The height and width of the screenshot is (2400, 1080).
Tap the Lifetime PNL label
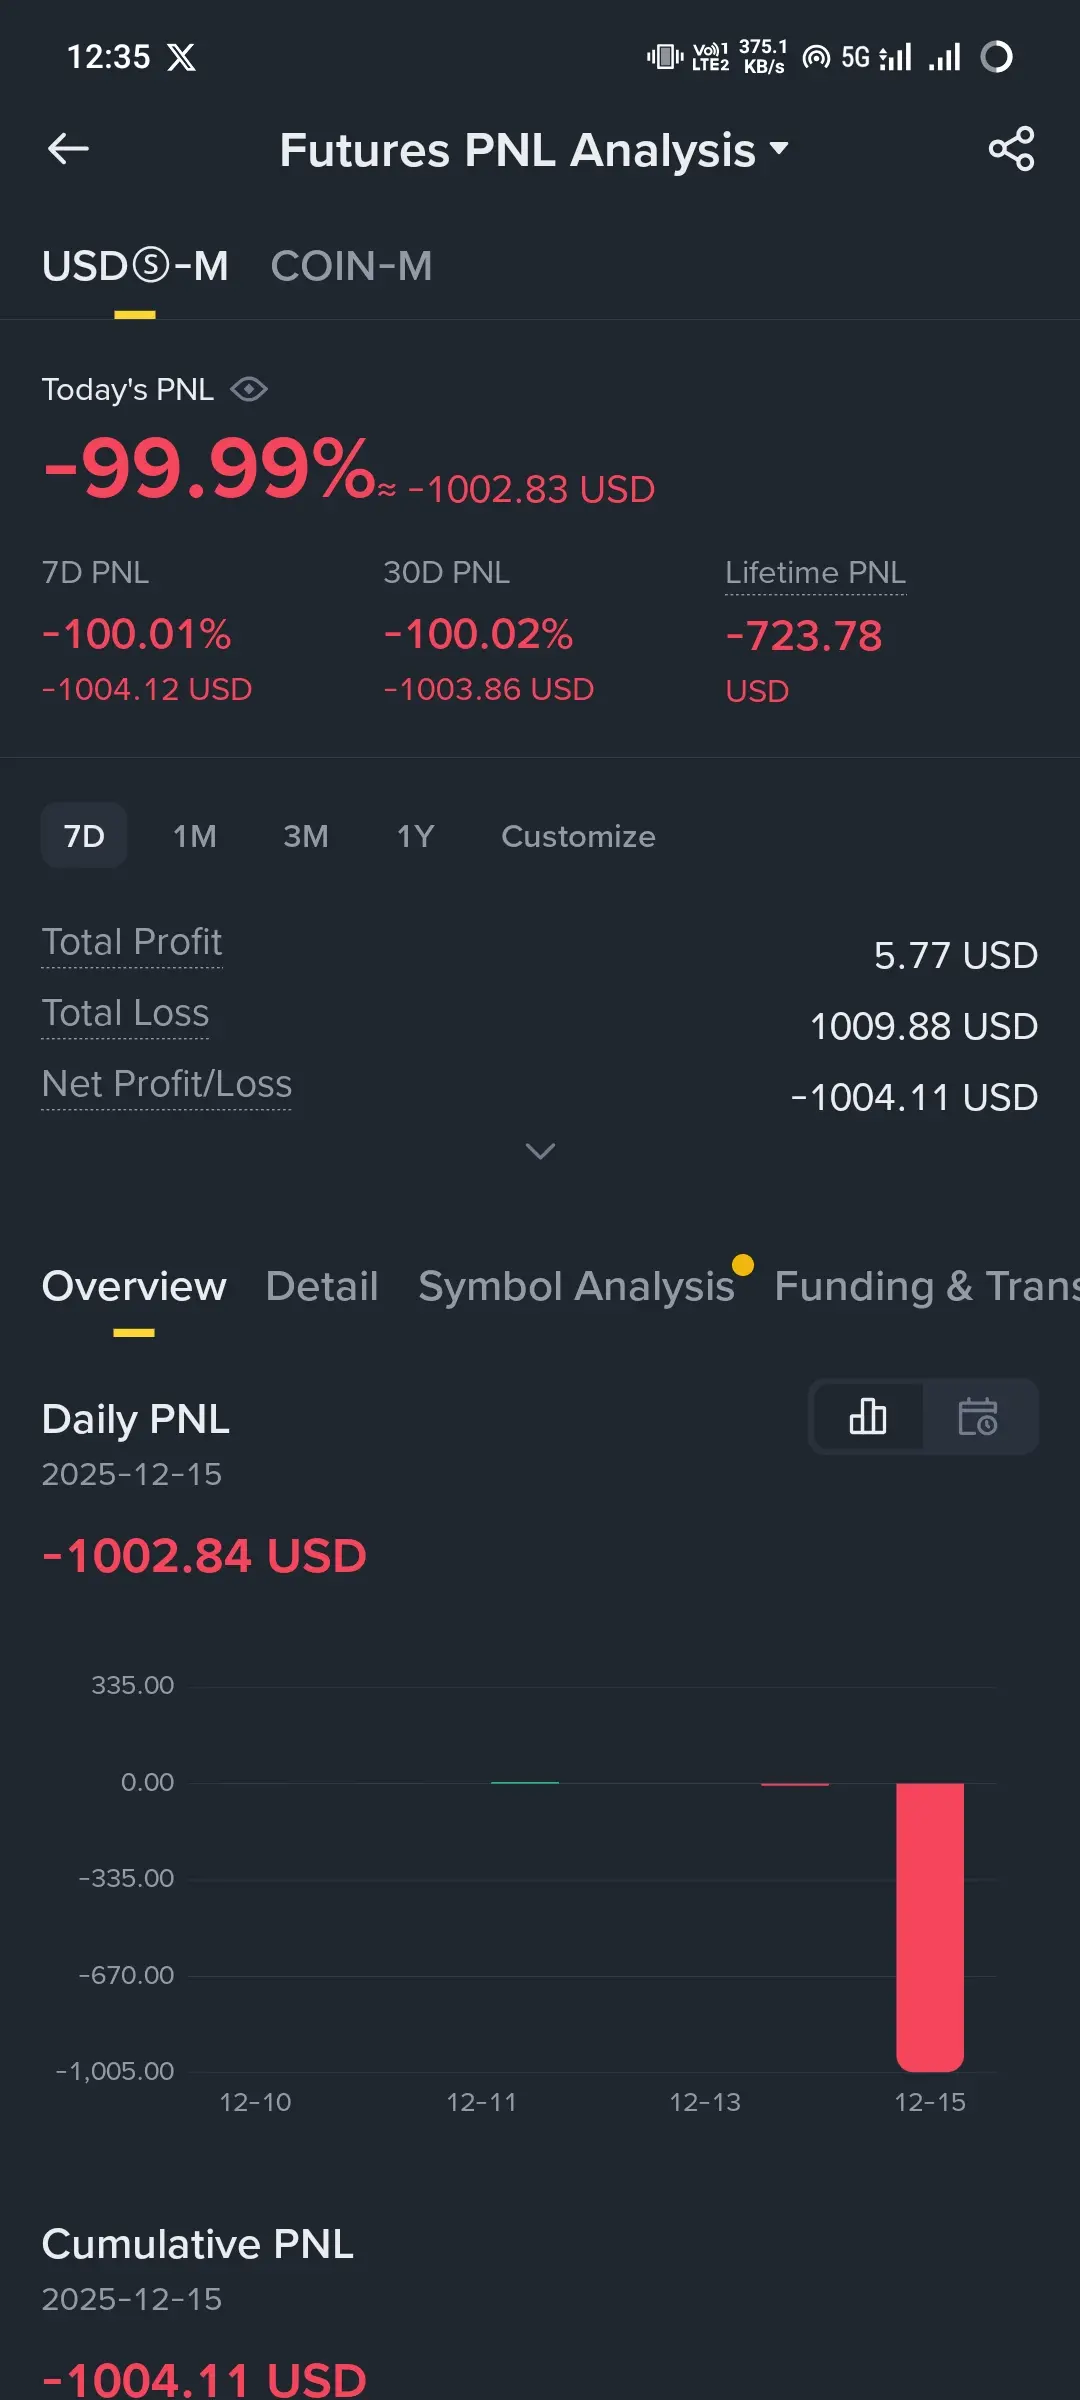tap(815, 572)
